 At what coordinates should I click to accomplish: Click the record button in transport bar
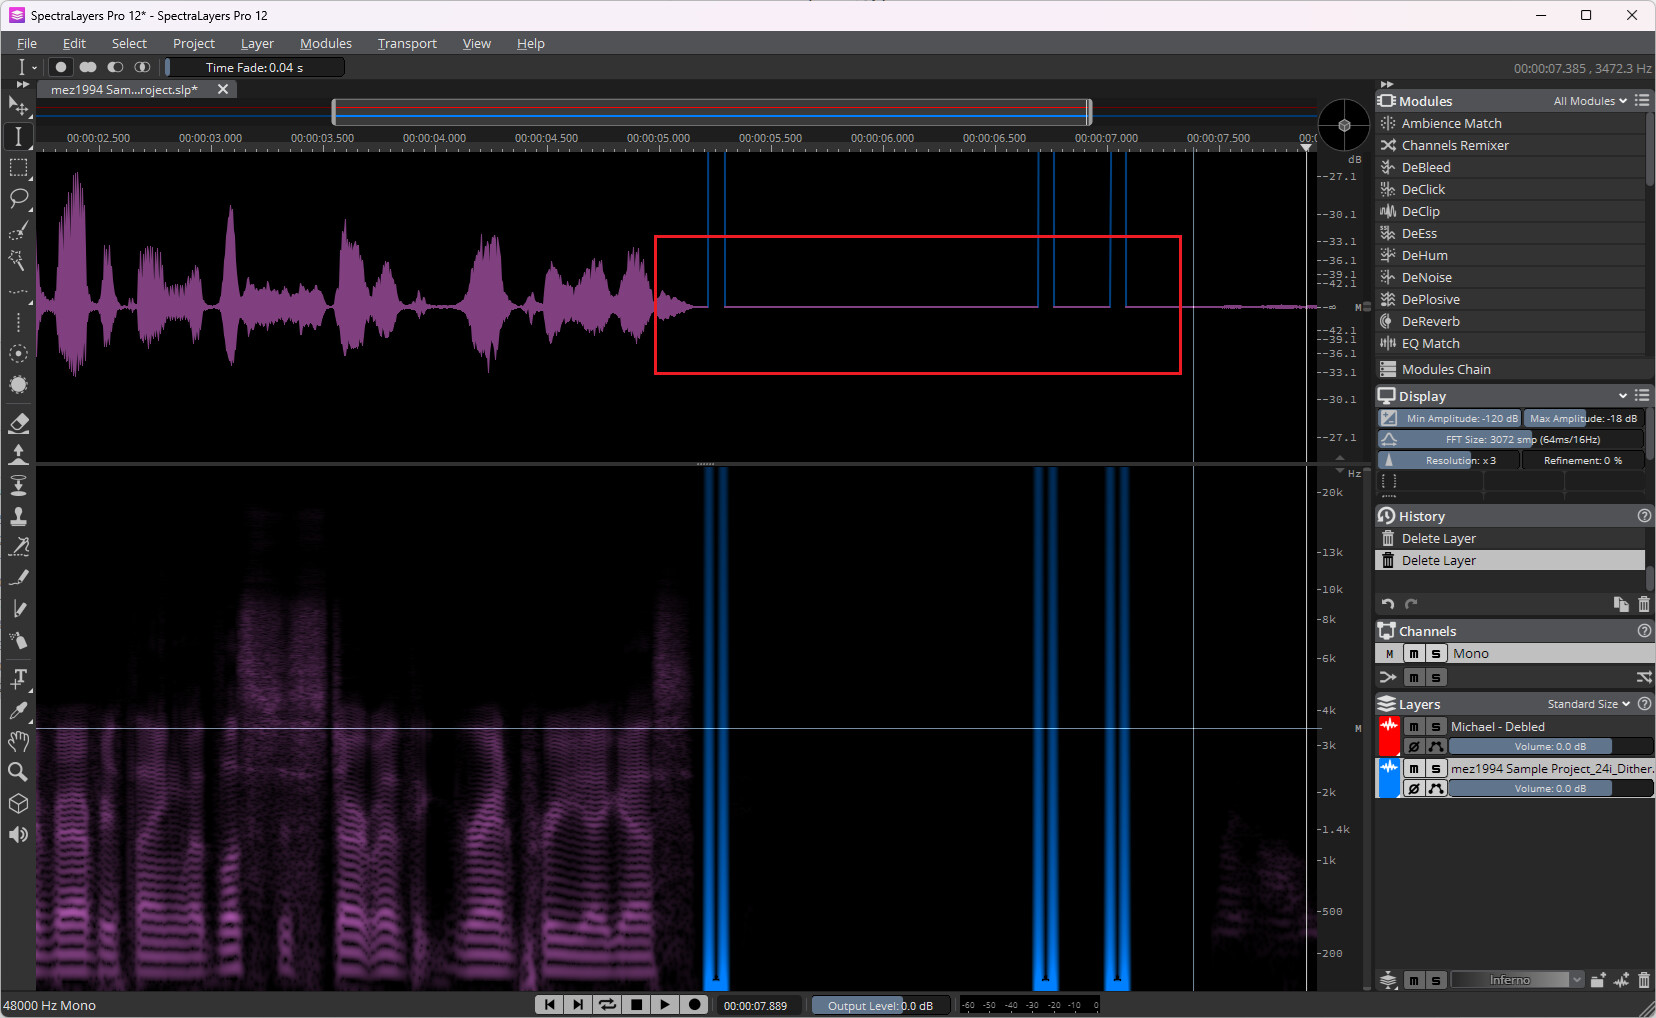click(694, 1005)
